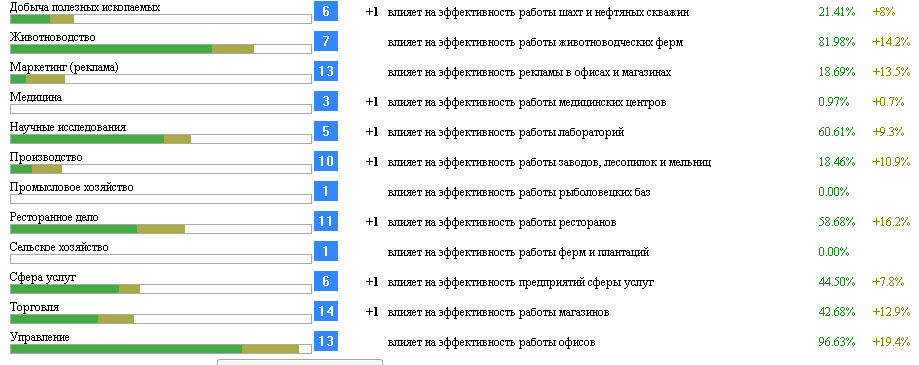Click the Маркетинг (реклама) progress bar
The height and width of the screenshot is (365, 919).
click(x=161, y=79)
